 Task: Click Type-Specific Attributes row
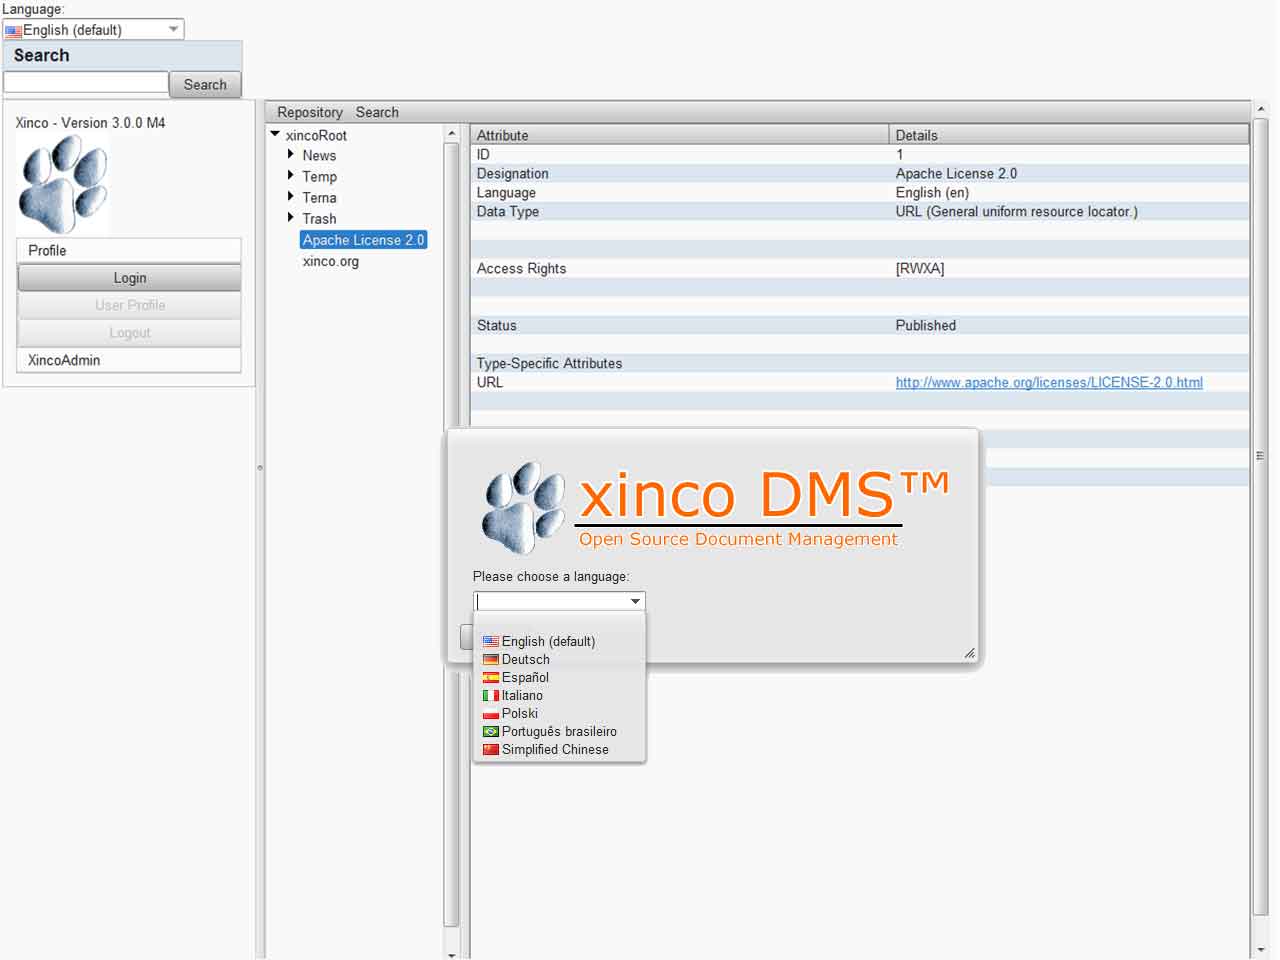tap(860, 363)
